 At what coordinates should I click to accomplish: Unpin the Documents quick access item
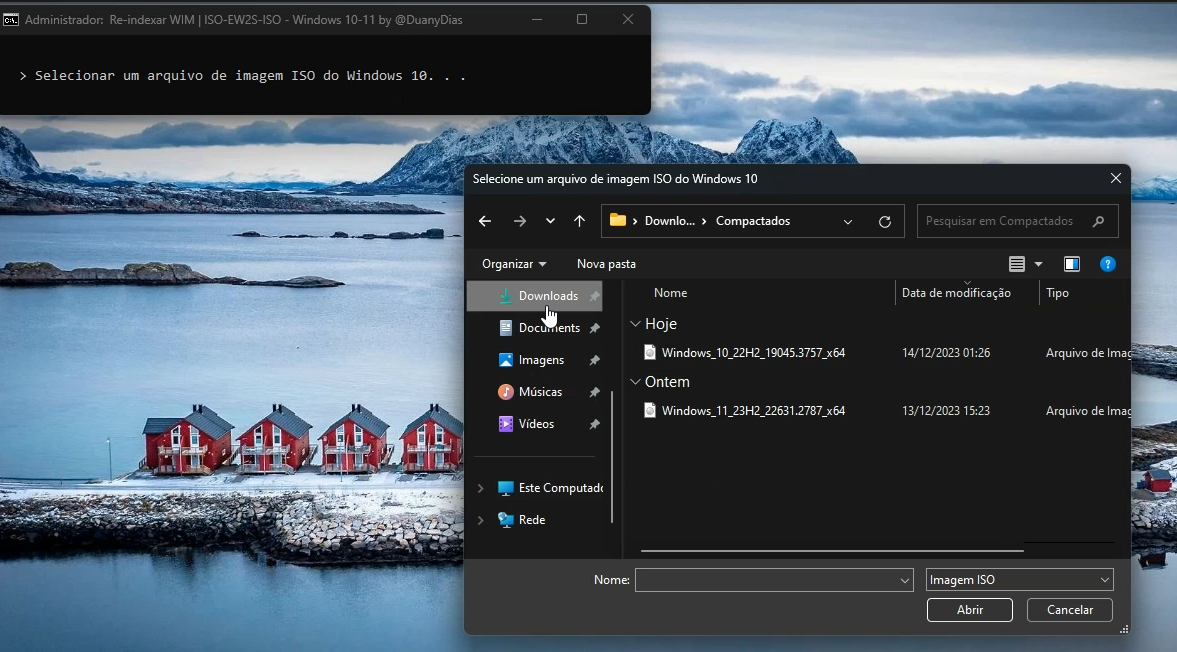[x=595, y=327]
